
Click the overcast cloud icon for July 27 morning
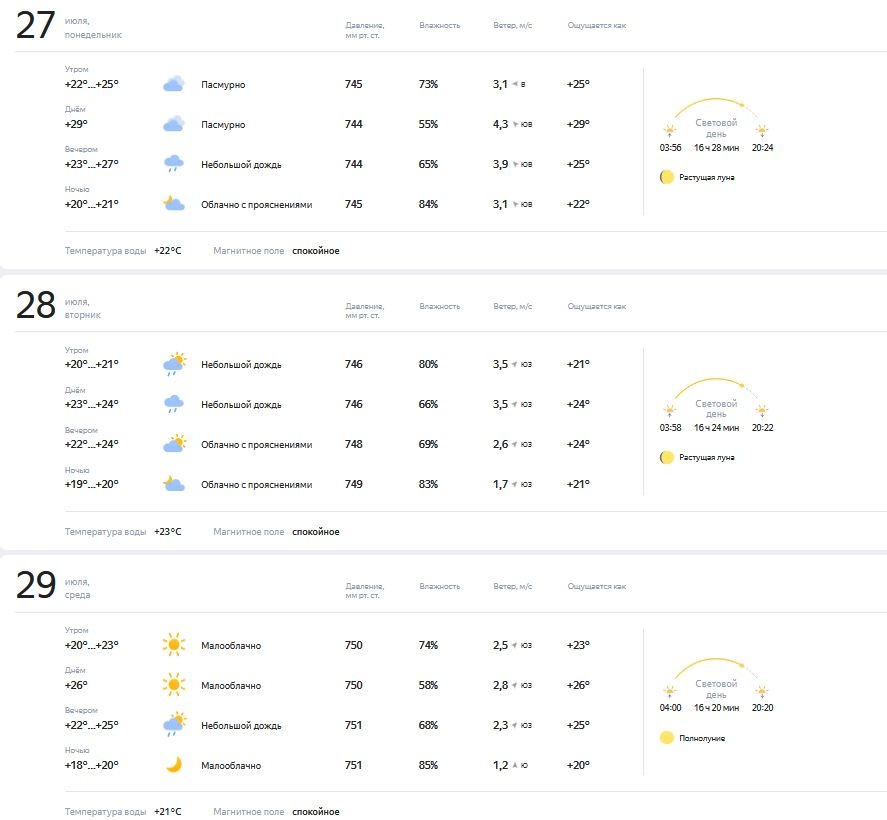174,84
